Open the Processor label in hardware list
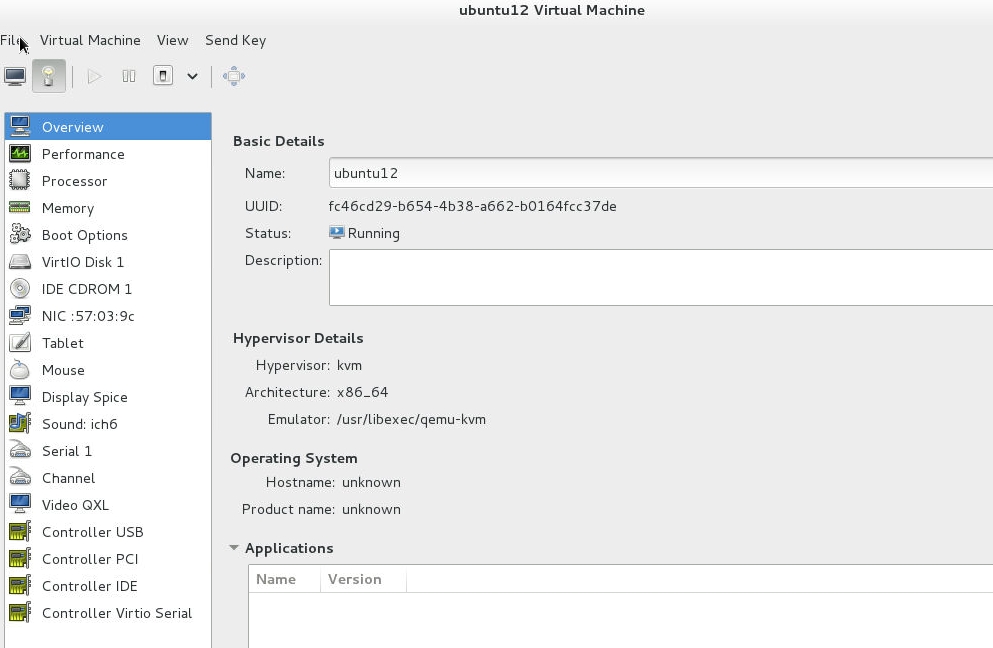The height and width of the screenshot is (648, 993). 74,181
